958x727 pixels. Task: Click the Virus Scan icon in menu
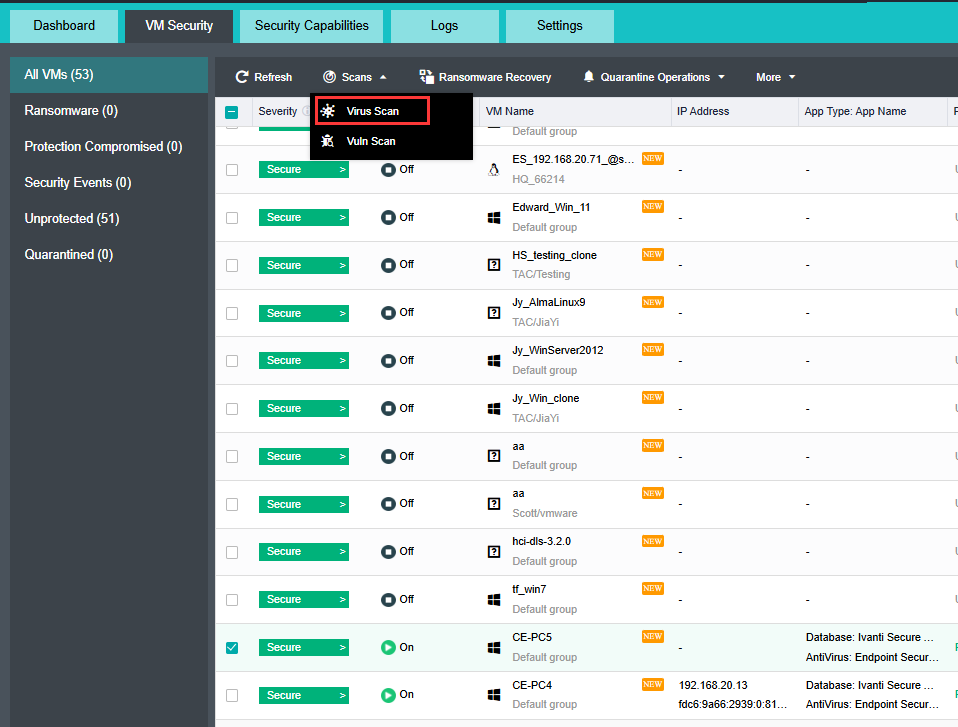tap(328, 111)
